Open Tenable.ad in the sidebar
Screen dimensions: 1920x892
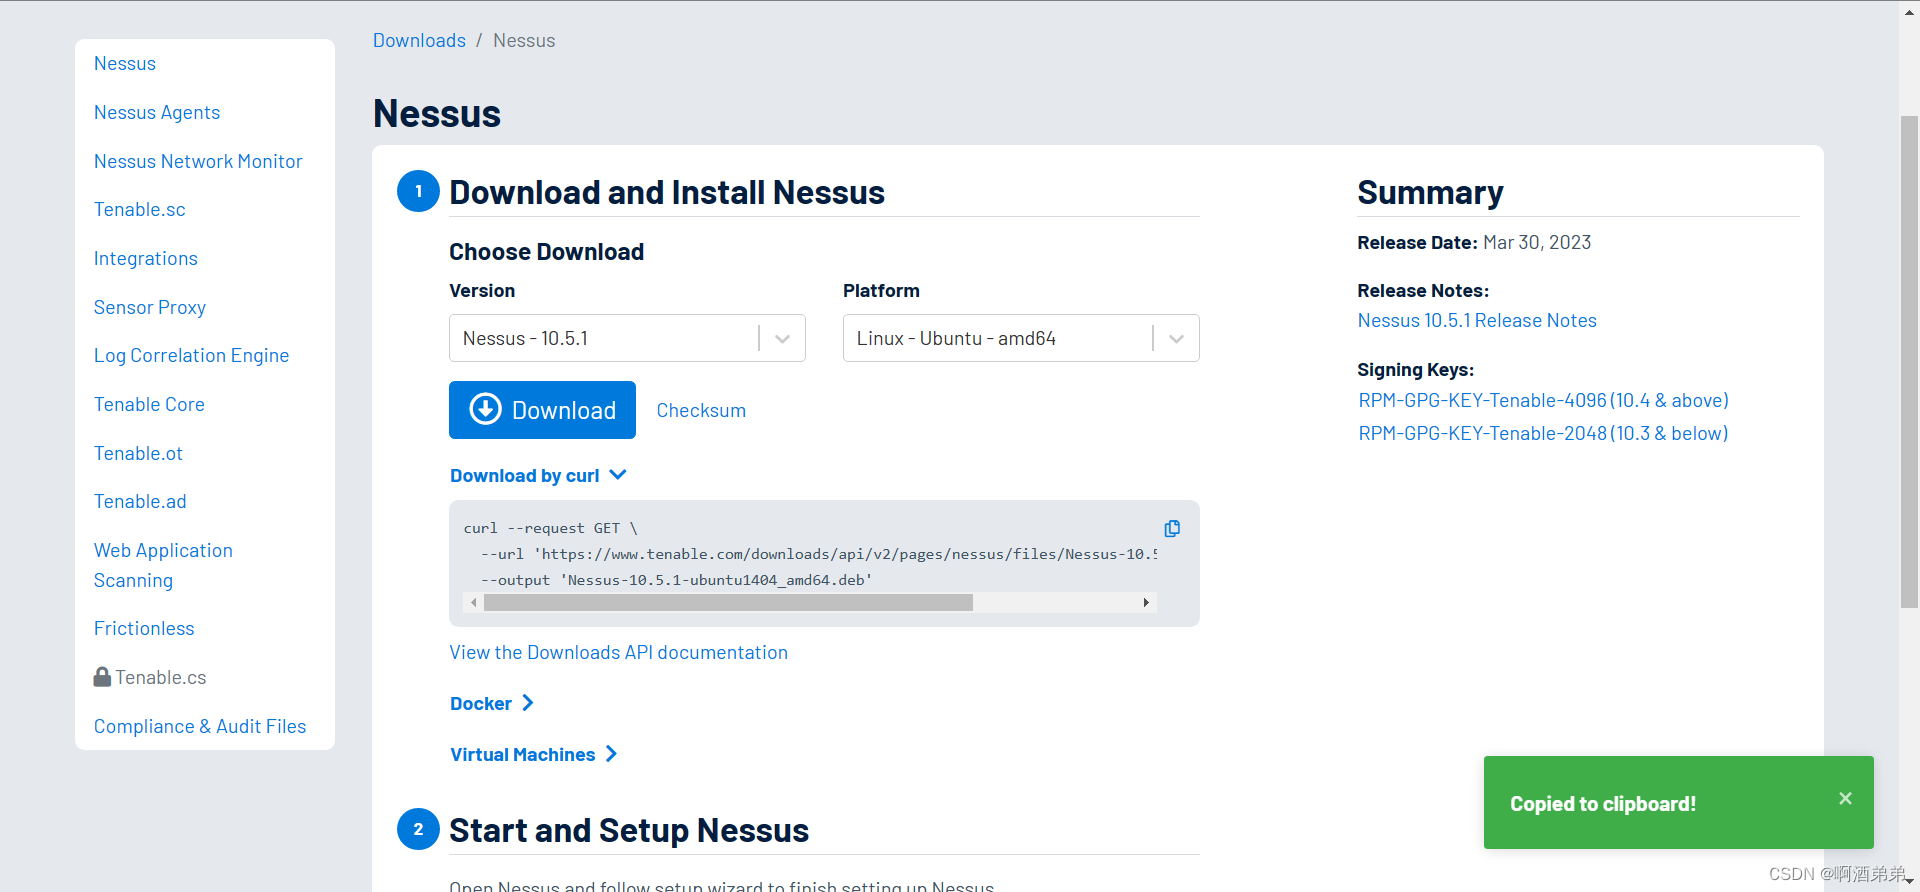click(140, 501)
